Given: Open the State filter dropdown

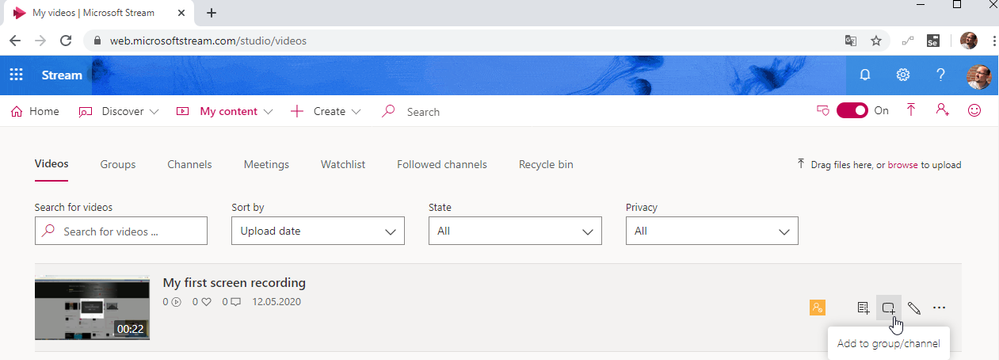Looking at the screenshot, I should (x=515, y=231).
